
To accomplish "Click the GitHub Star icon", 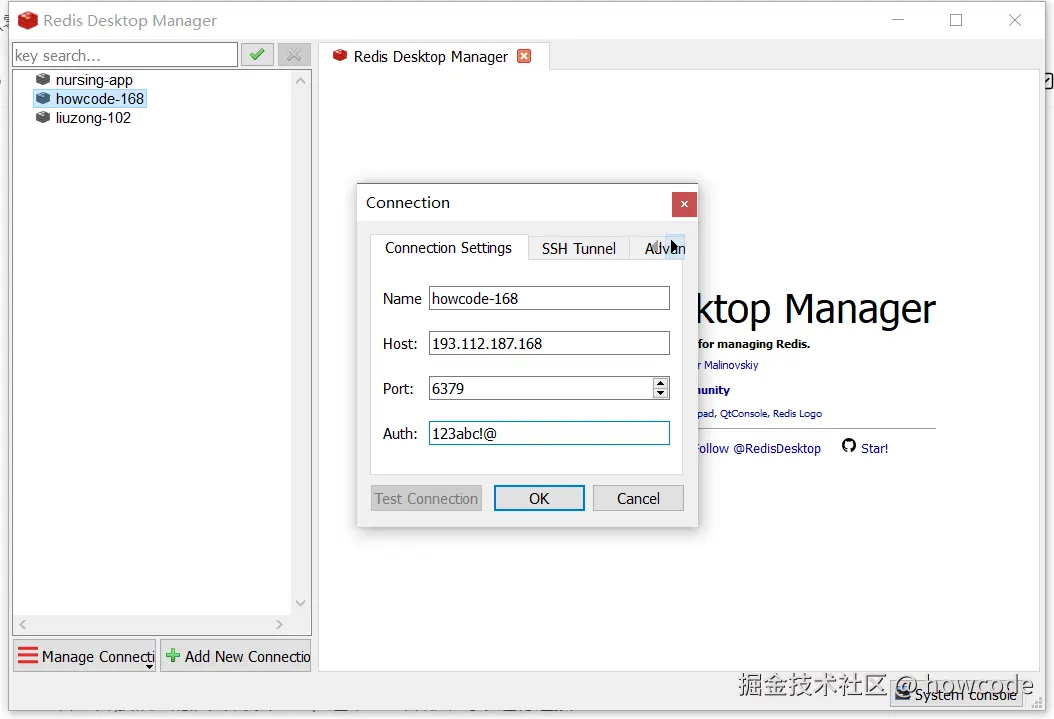I will [x=848, y=446].
